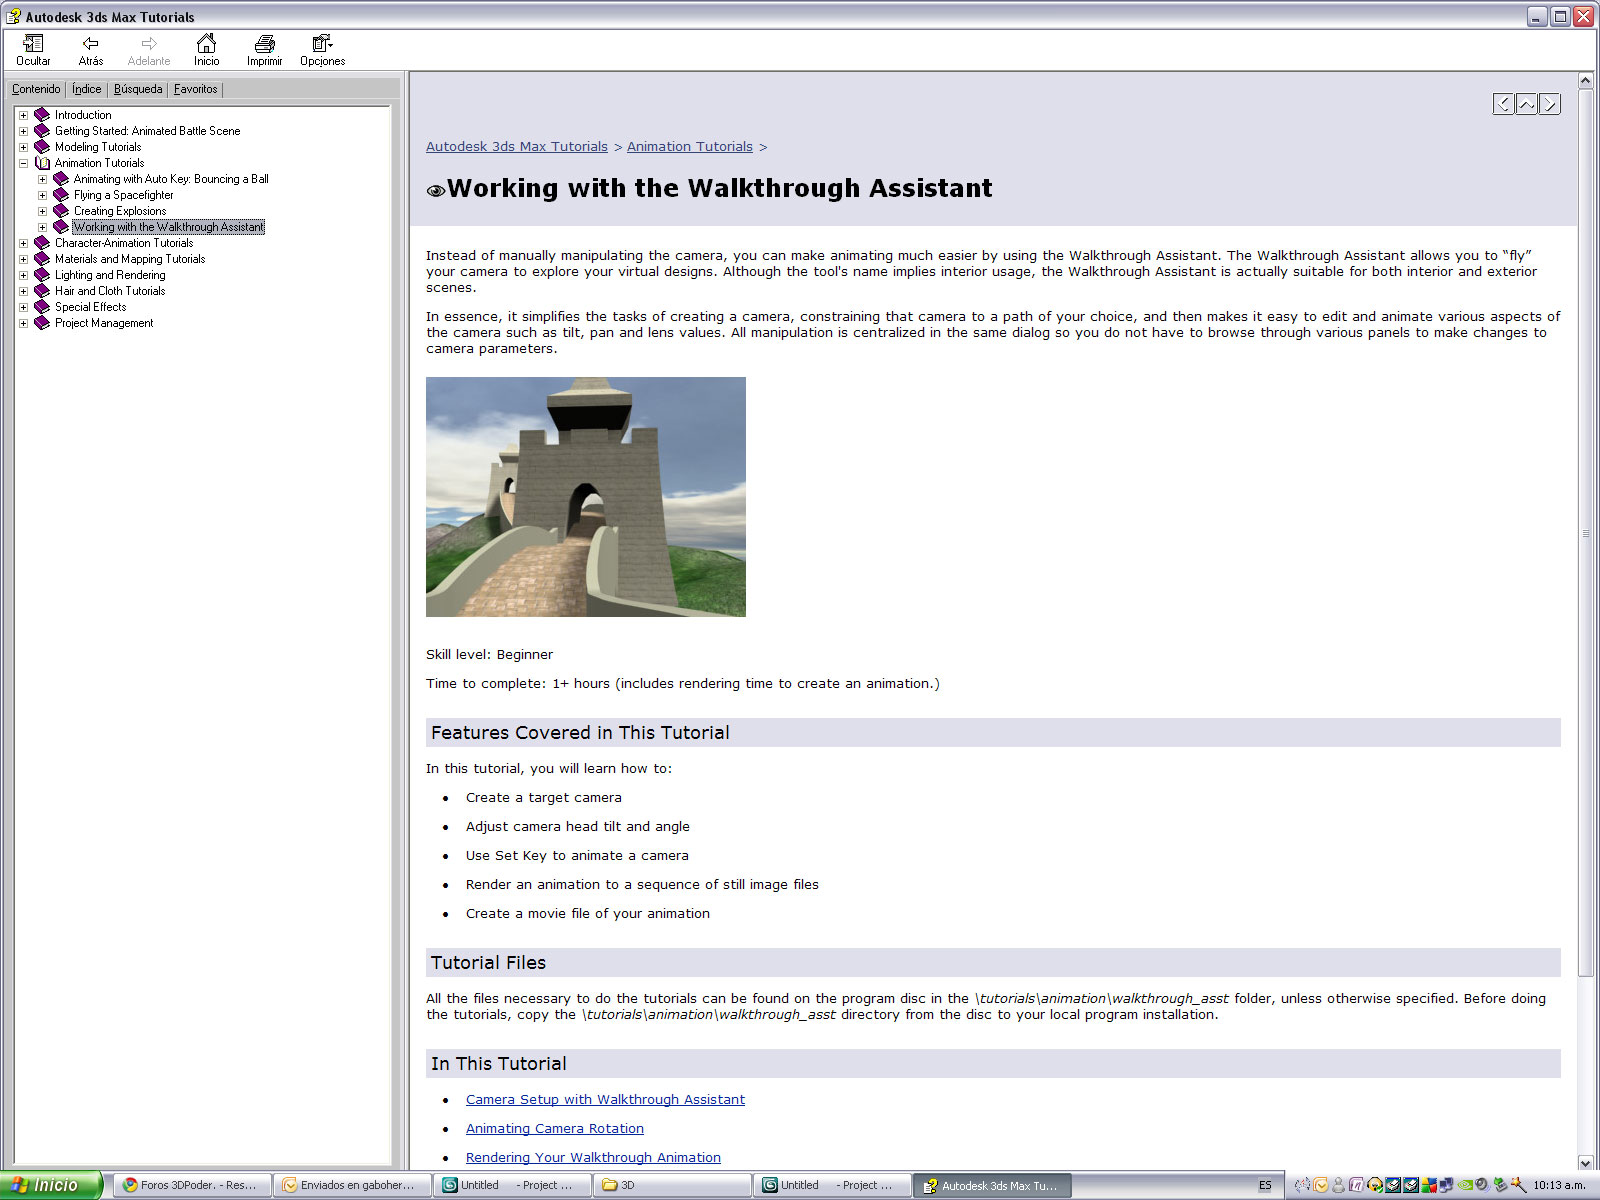
Task: Switch to the Enviados en gaboher taskbar window
Action: (351, 1185)
